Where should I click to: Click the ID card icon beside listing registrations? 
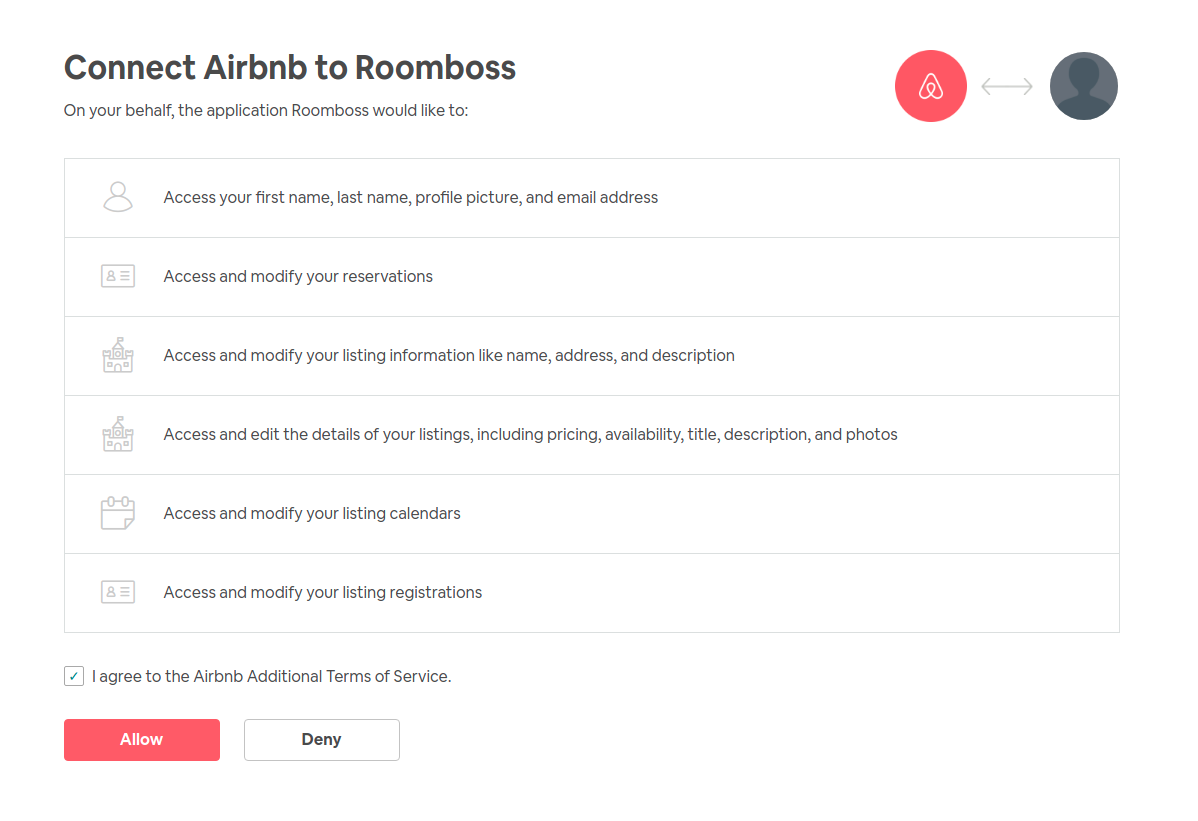118,592
